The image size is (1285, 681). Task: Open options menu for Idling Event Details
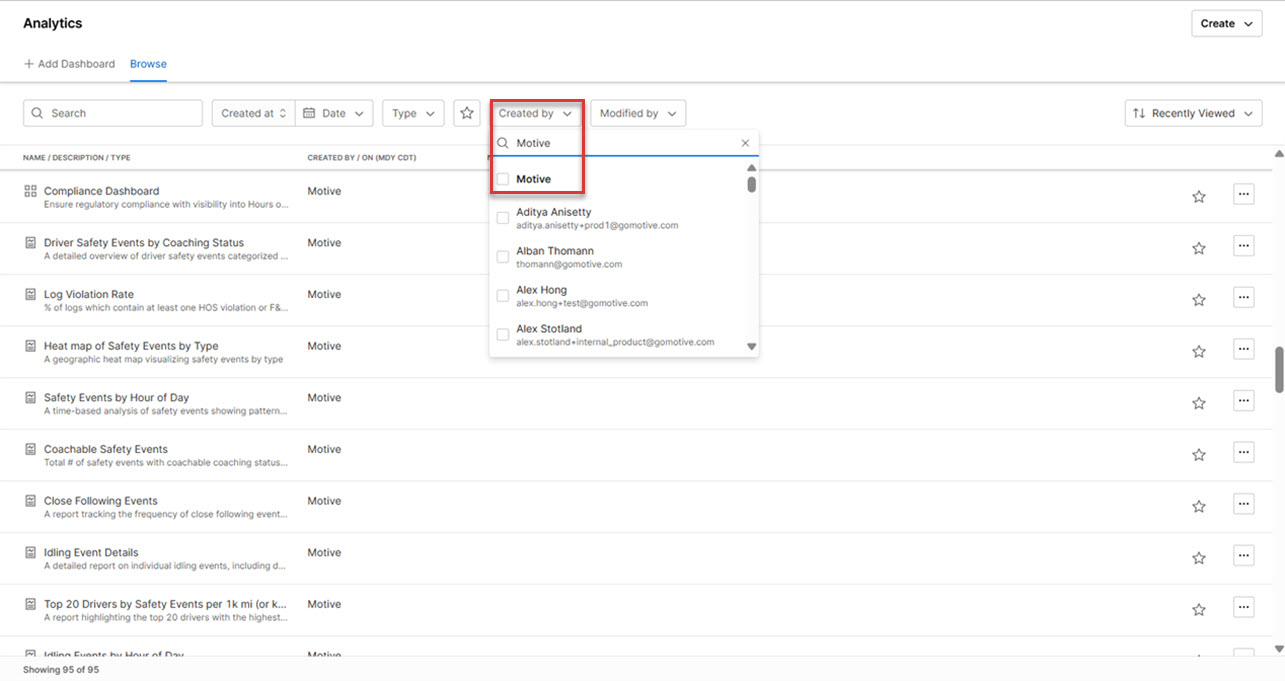(1243, 555)
